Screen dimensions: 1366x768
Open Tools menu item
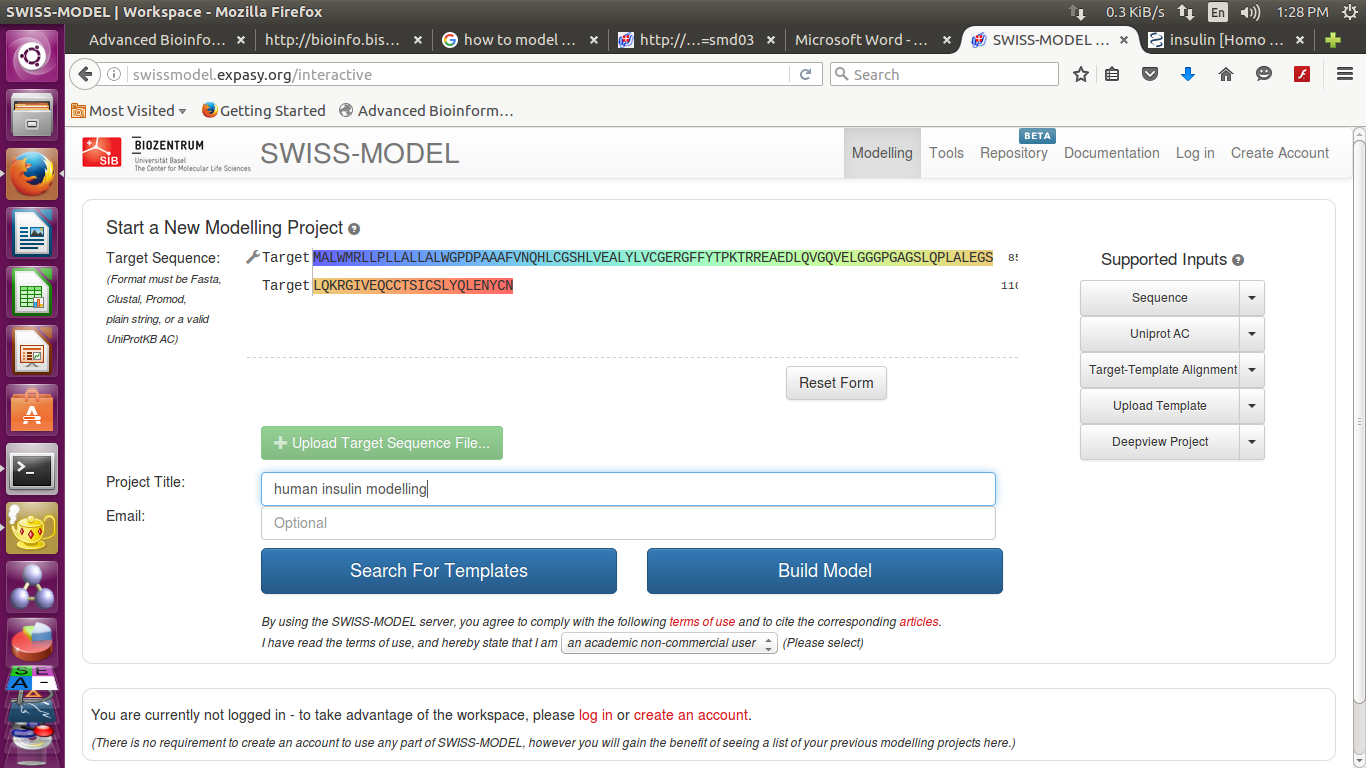(946, 153)
